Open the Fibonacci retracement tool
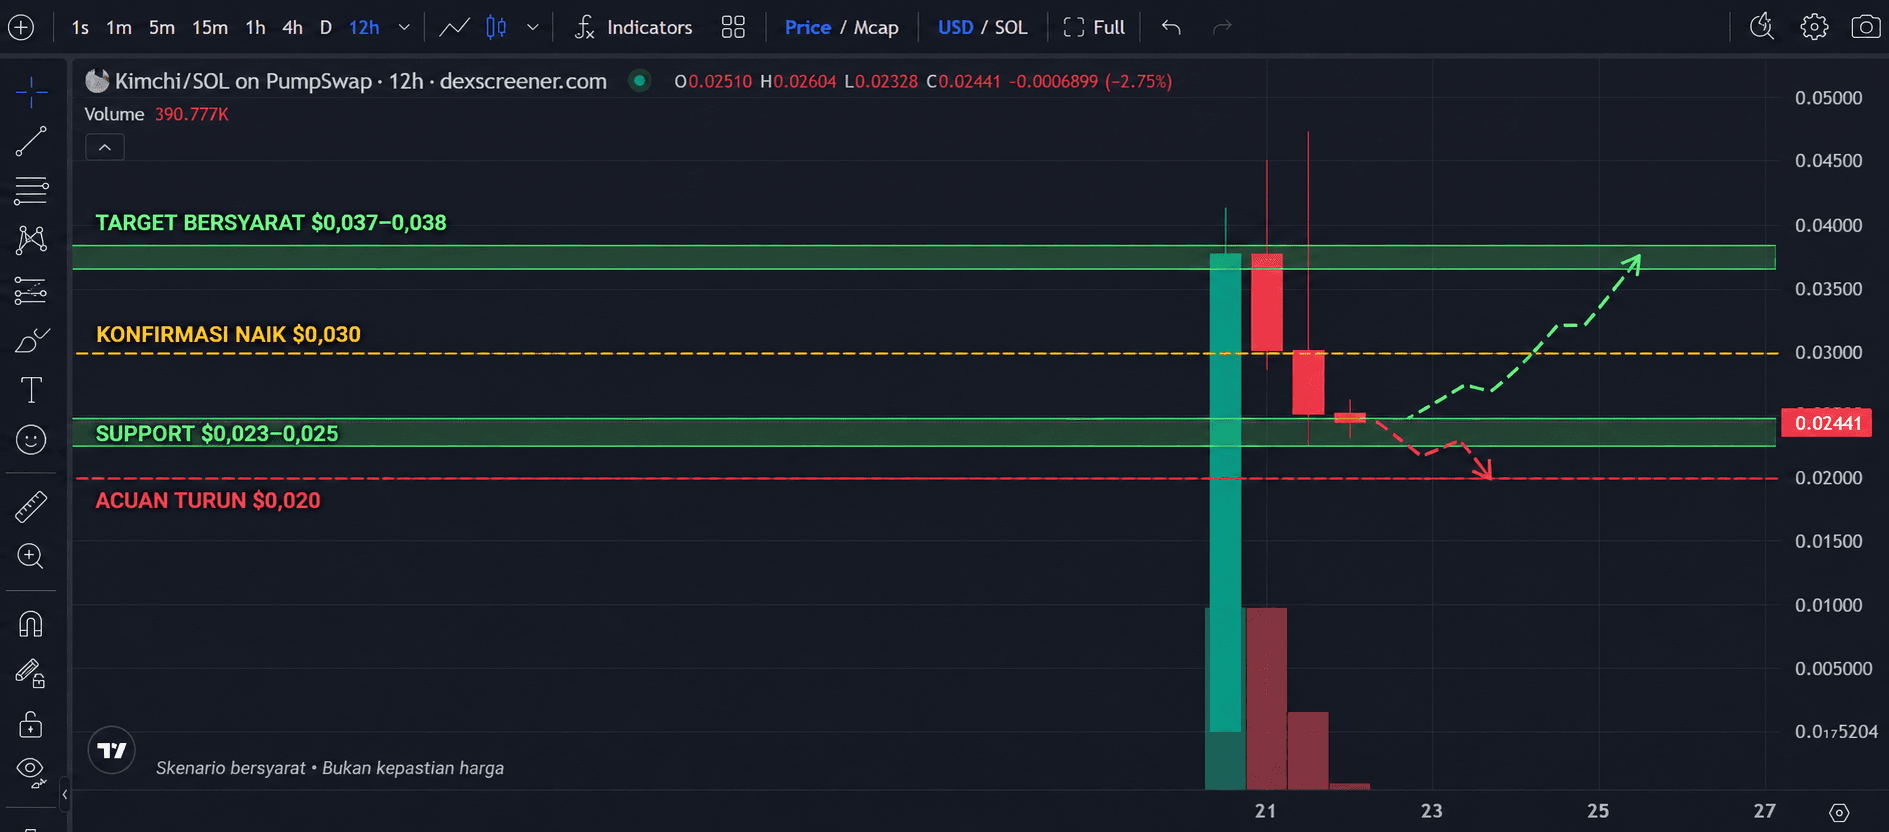 pos(31,190)
